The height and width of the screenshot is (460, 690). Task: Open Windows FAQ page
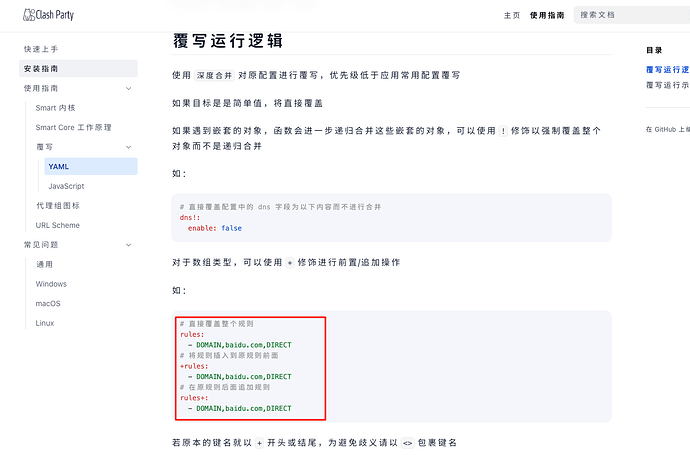51,284
